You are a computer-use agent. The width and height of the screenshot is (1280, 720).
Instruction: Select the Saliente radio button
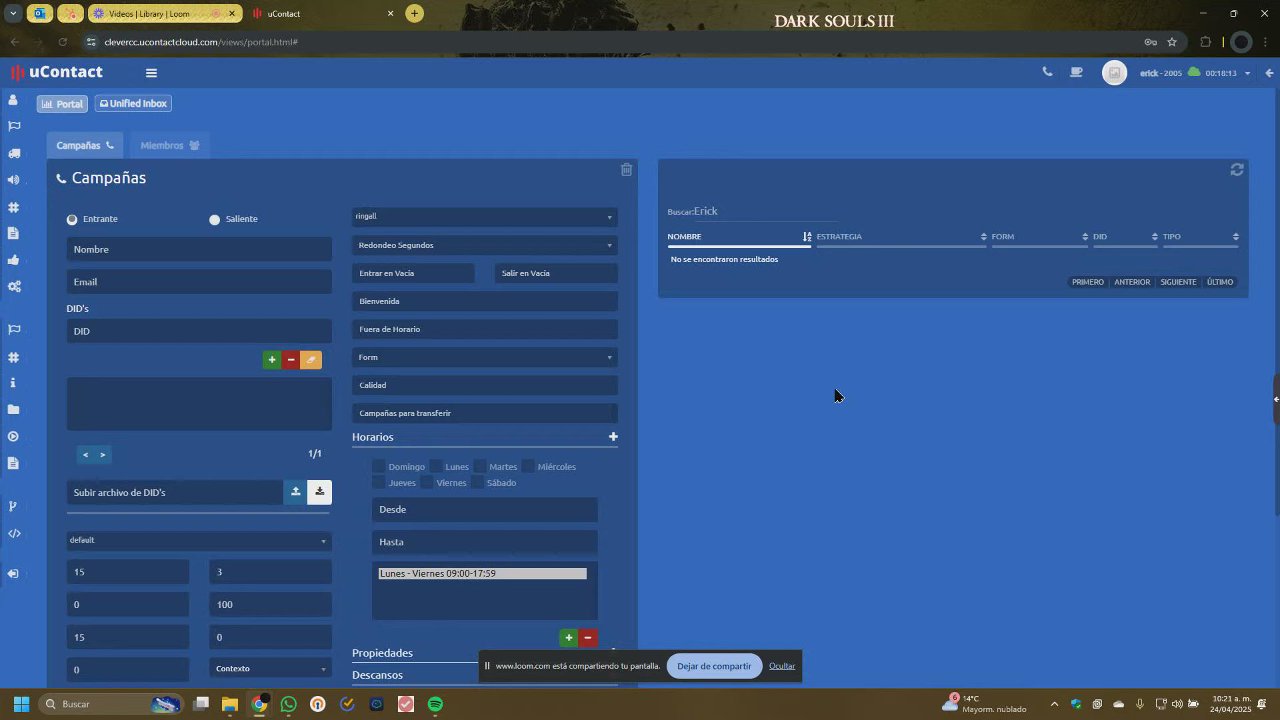[x=214, y=219]
